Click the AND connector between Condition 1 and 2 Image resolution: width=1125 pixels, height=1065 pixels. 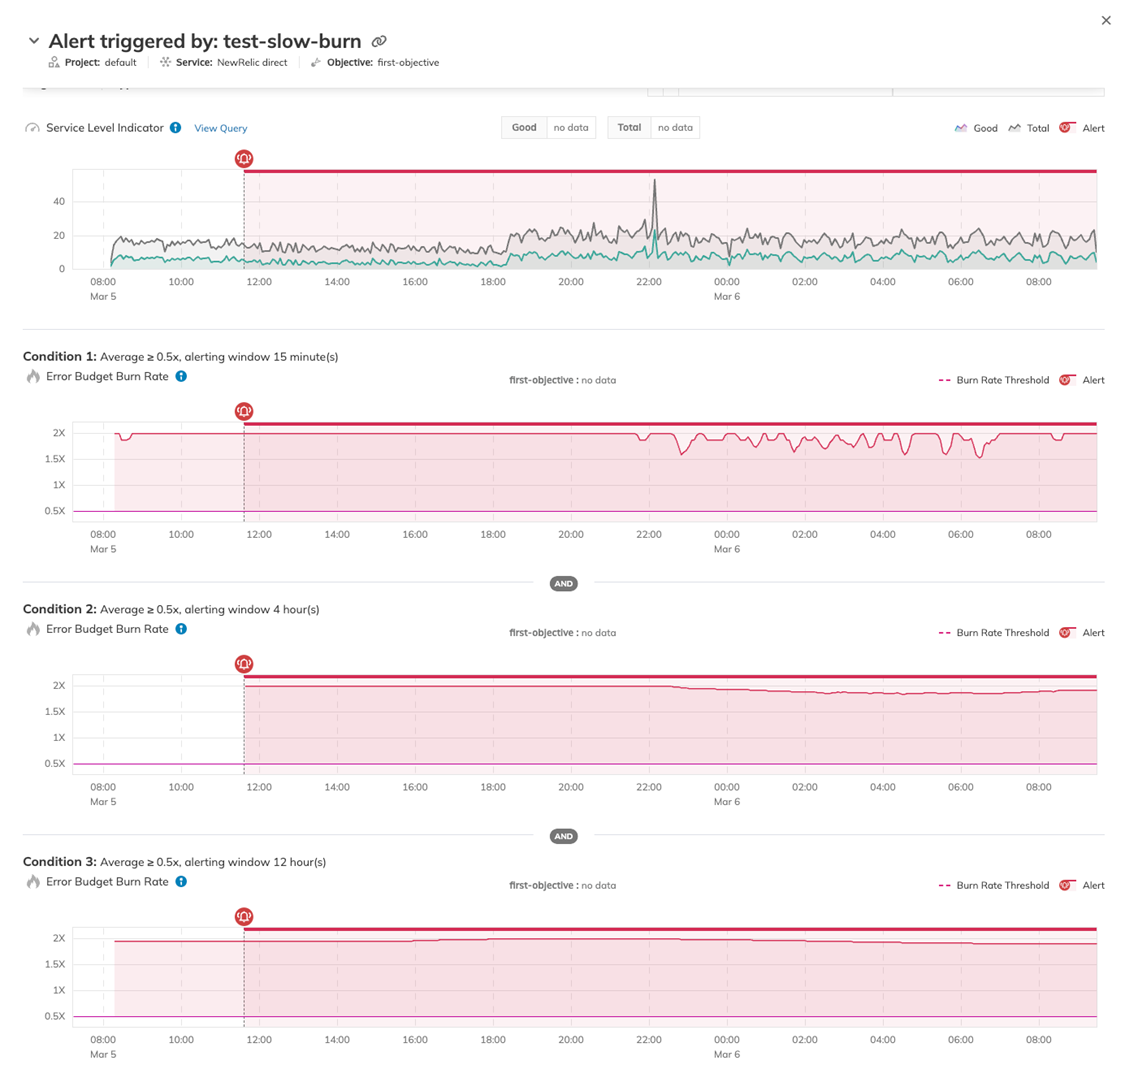(x=563, y=583)
